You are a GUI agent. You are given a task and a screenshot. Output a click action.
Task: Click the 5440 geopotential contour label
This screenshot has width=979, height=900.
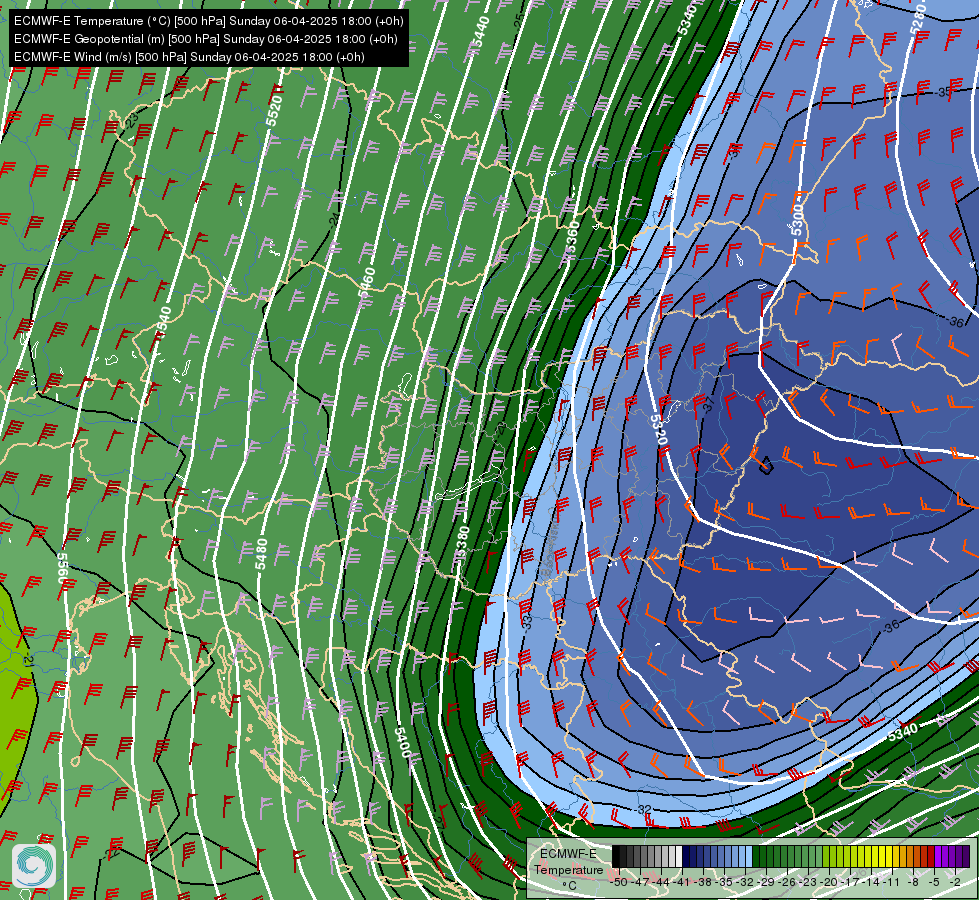click(480, 31)
